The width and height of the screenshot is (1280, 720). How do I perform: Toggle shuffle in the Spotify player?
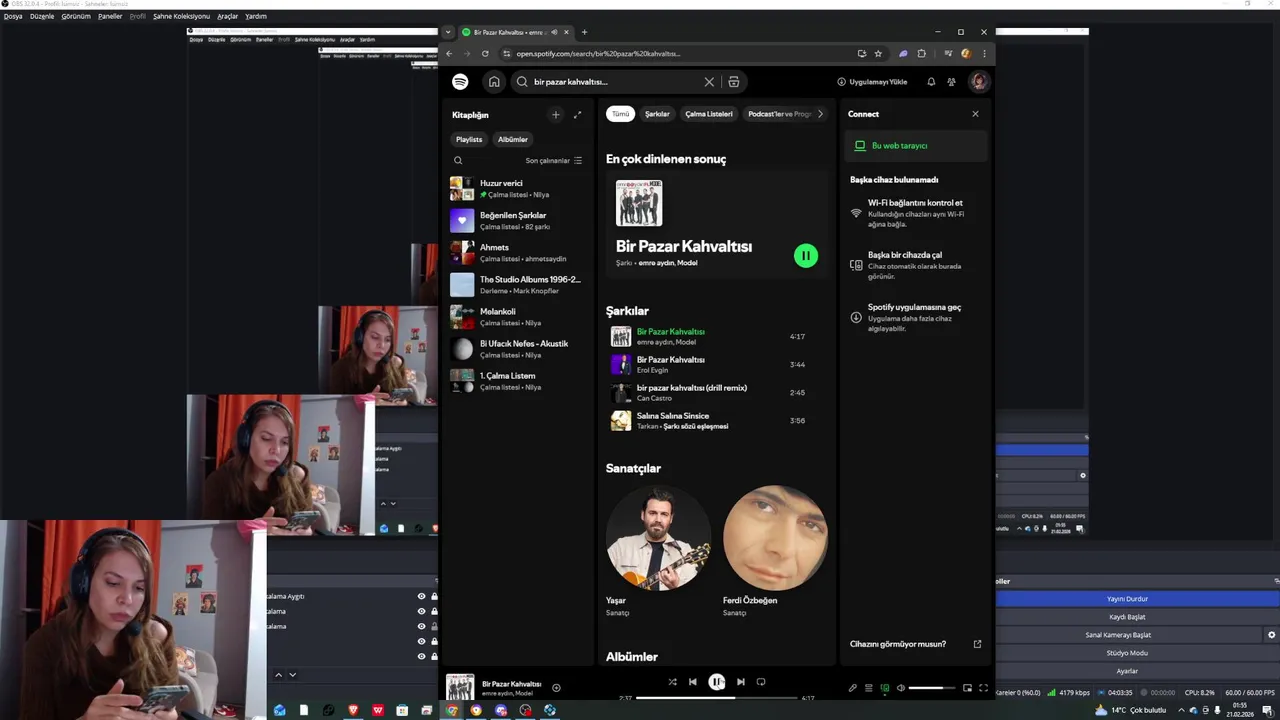point(672,682)
